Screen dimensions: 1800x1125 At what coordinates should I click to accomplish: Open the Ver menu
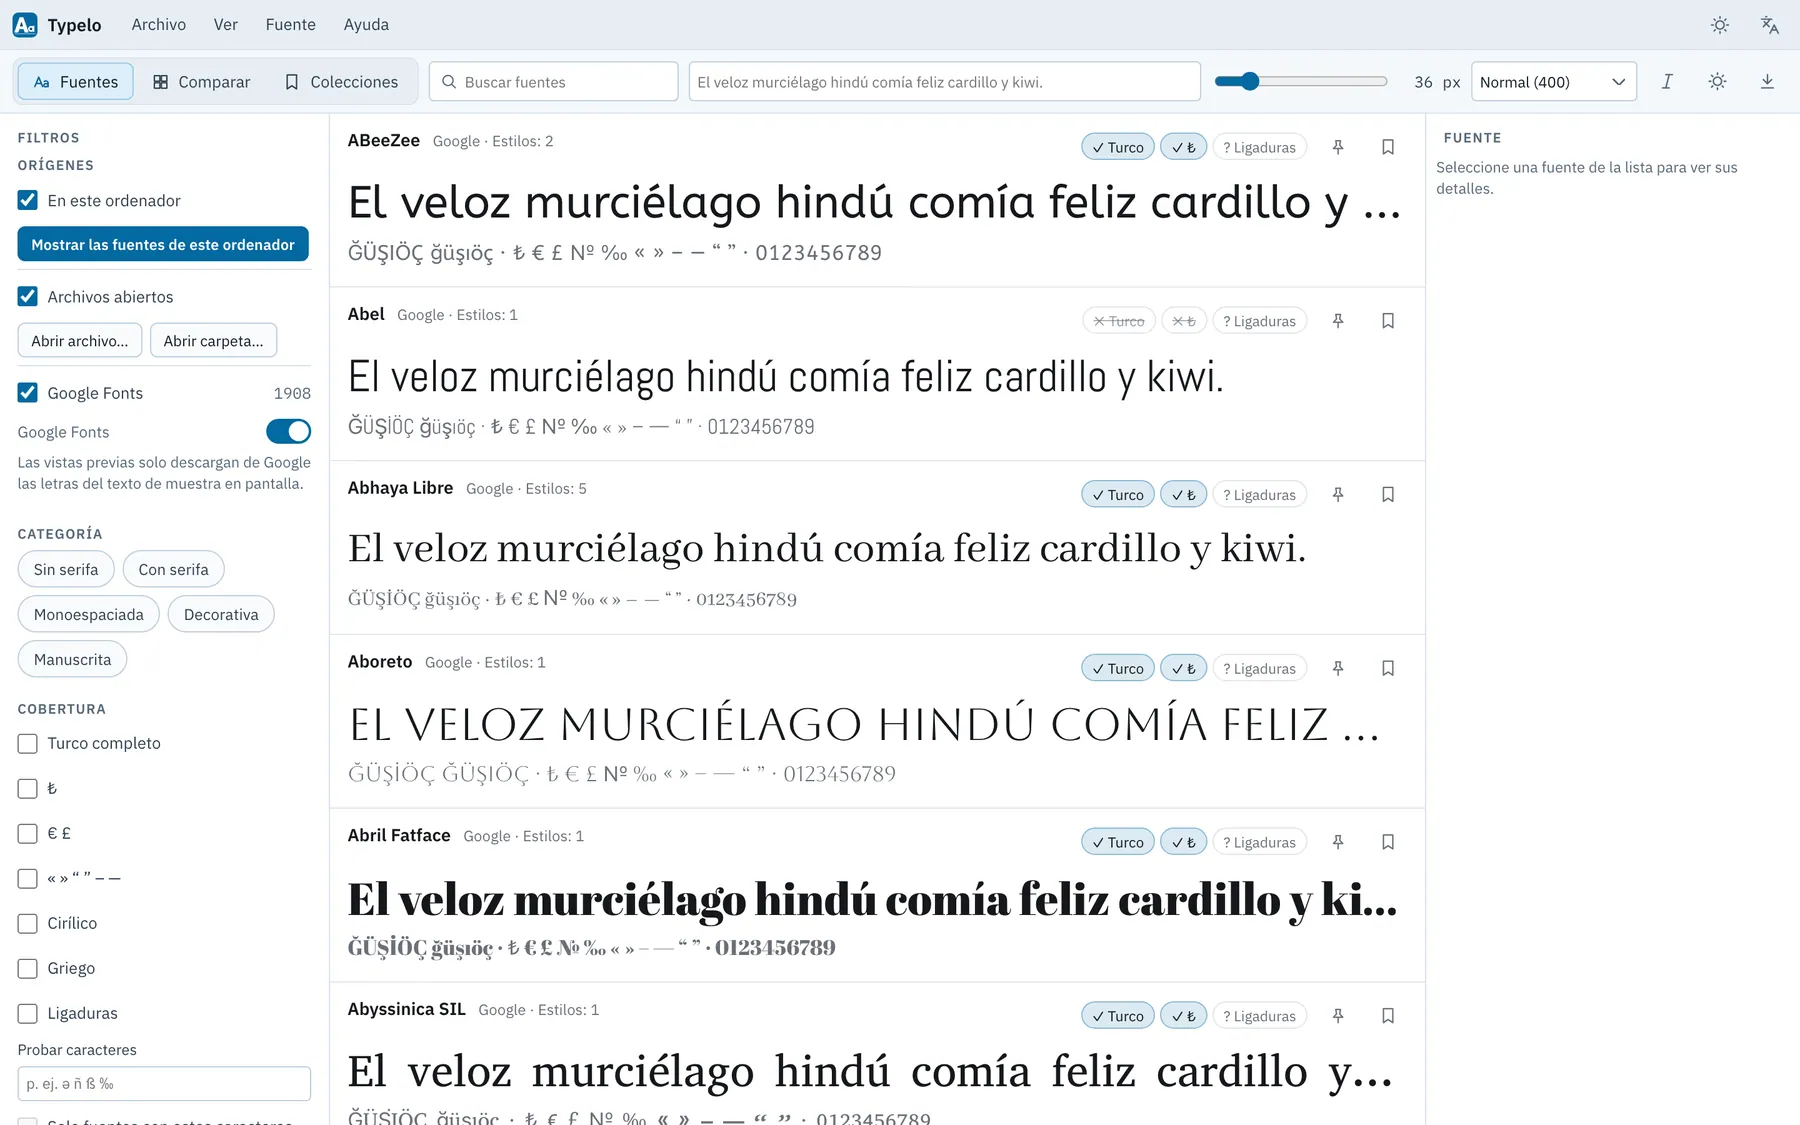[x=226, y=25]
